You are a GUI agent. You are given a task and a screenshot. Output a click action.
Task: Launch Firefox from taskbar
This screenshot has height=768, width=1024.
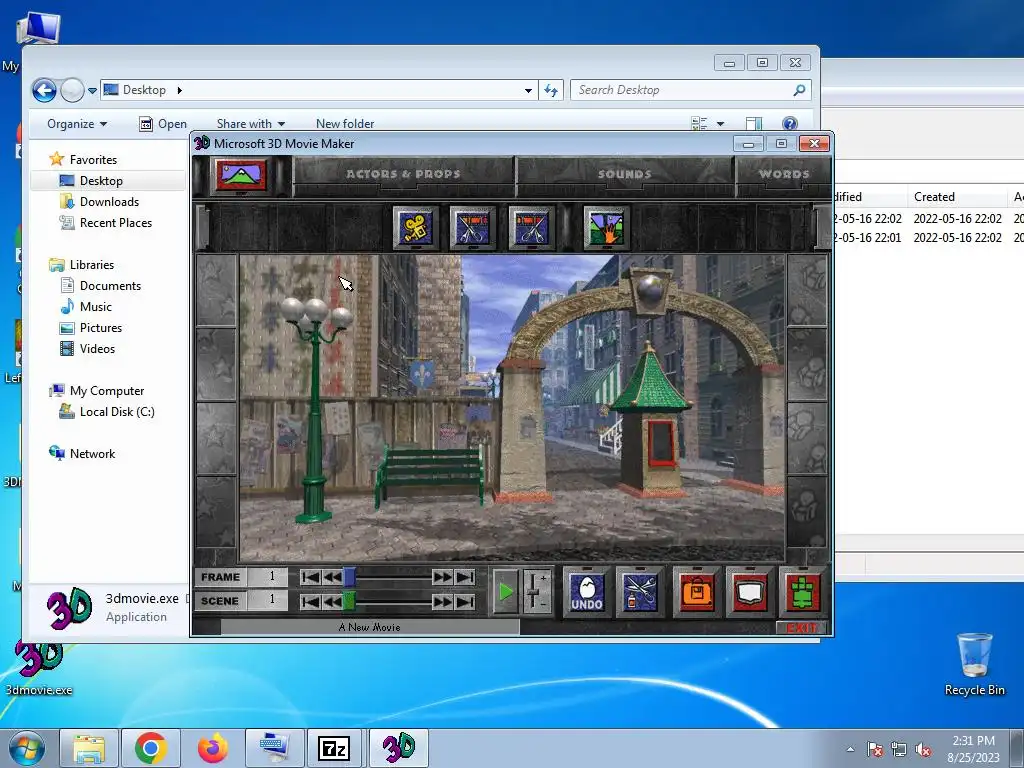point(213,748)
